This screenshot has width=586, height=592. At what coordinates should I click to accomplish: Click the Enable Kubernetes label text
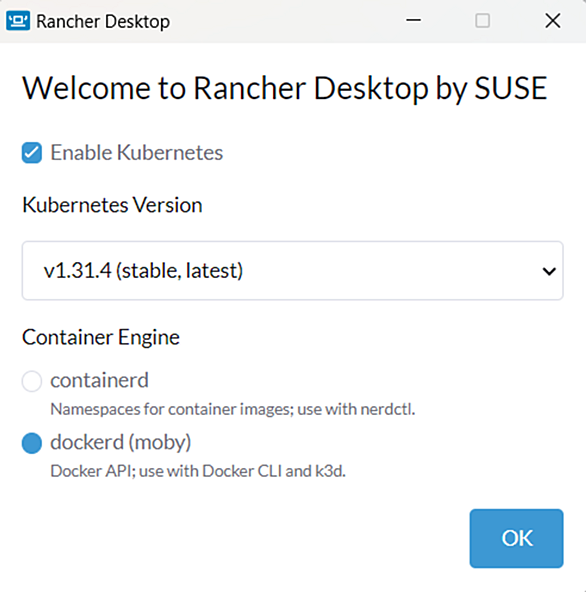coord(137,153)
